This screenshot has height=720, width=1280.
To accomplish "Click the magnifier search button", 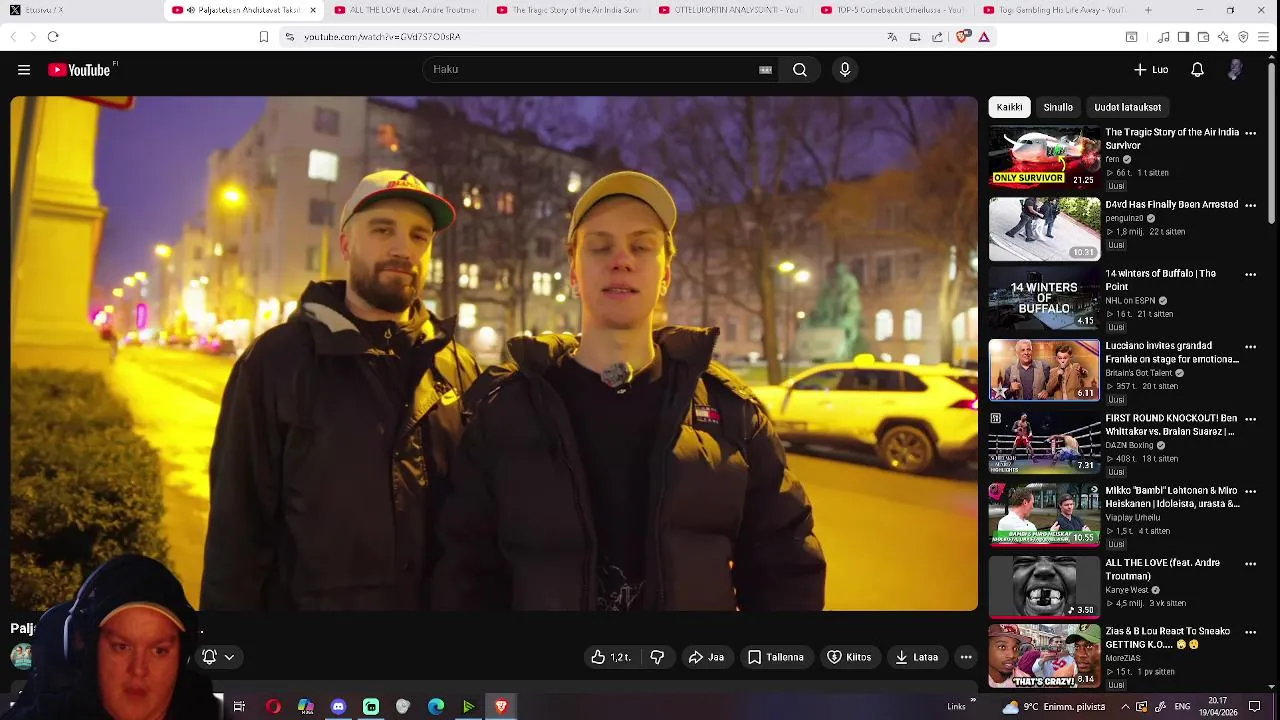I will point(800,70).
